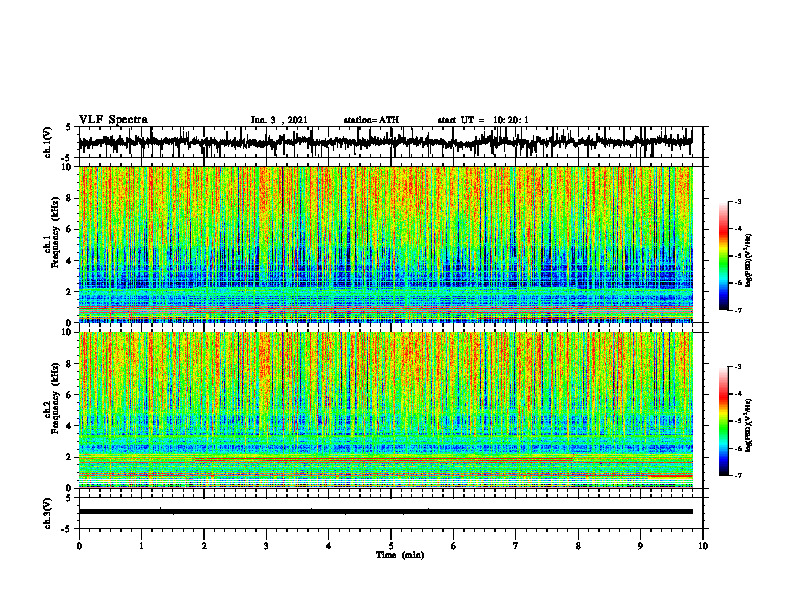Select the "start UT = 10:20: 1" text

point(483,120)
